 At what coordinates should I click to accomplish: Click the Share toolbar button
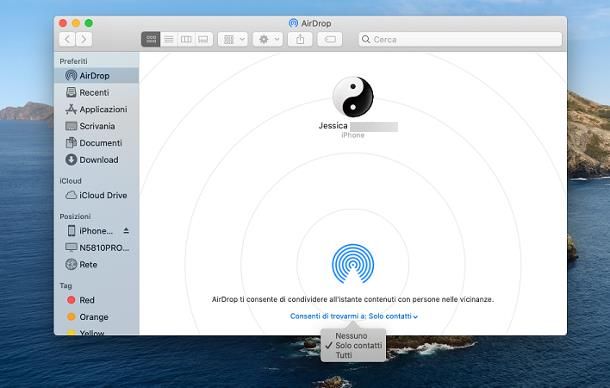point(300,39)
